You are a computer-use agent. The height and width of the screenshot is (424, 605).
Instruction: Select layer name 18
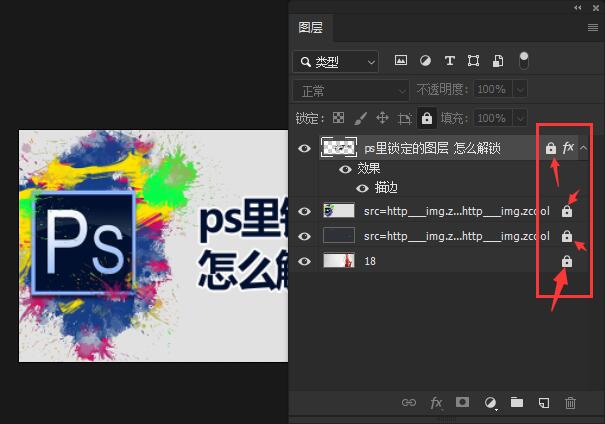coord(370,261)
